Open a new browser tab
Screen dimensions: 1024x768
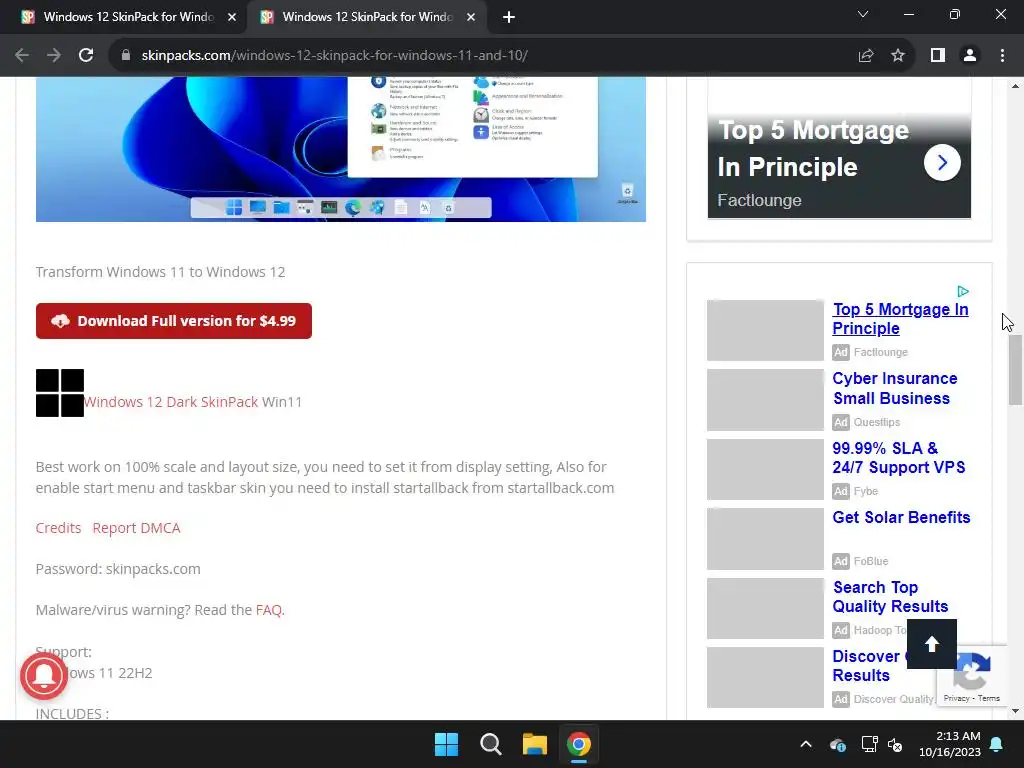(x=509, y=18)
